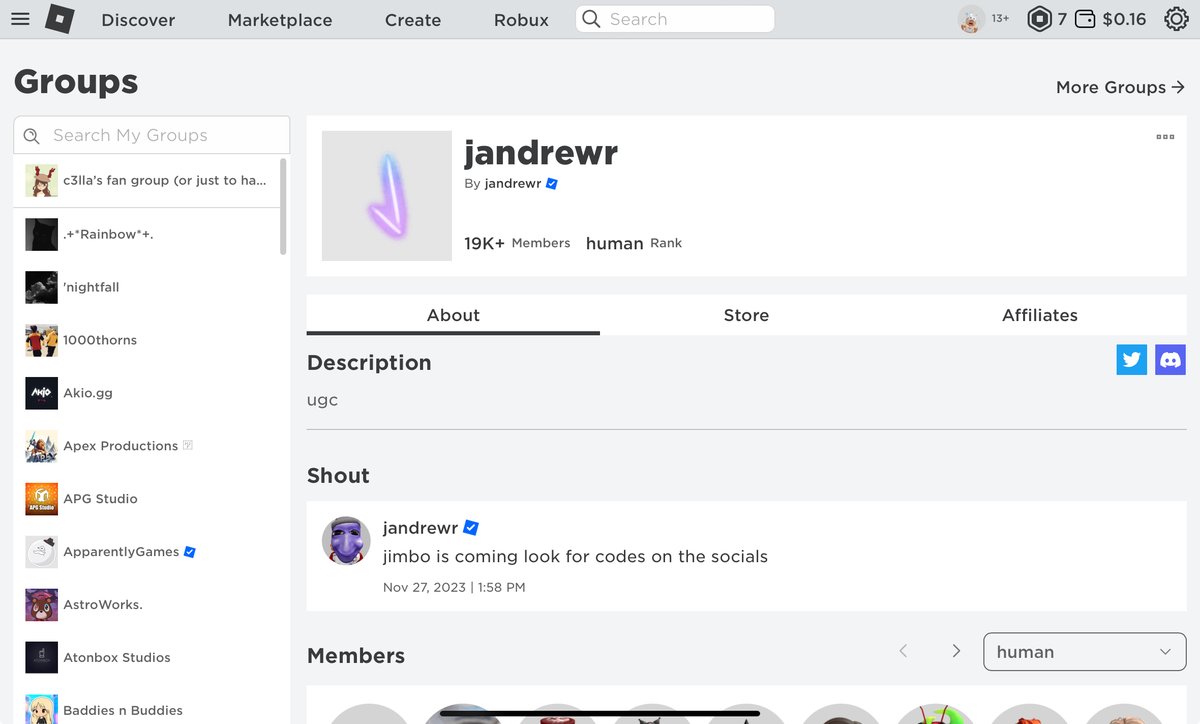Click the verified badge beside ApparentlyGames
The image size is (1200, 724).
coord(190,551)
